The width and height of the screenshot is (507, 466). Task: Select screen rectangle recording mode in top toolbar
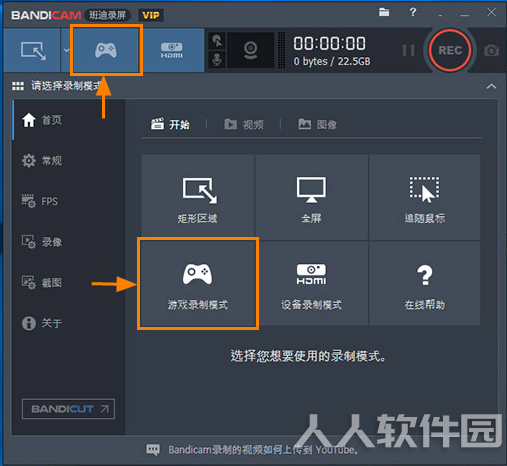click(x=33, y=50)
